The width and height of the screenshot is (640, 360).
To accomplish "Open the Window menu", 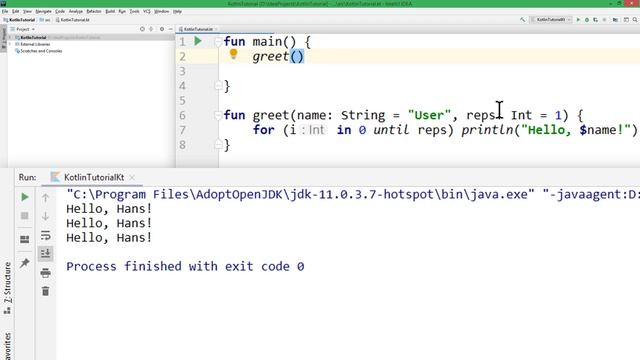I will click(x=162, y=12).
